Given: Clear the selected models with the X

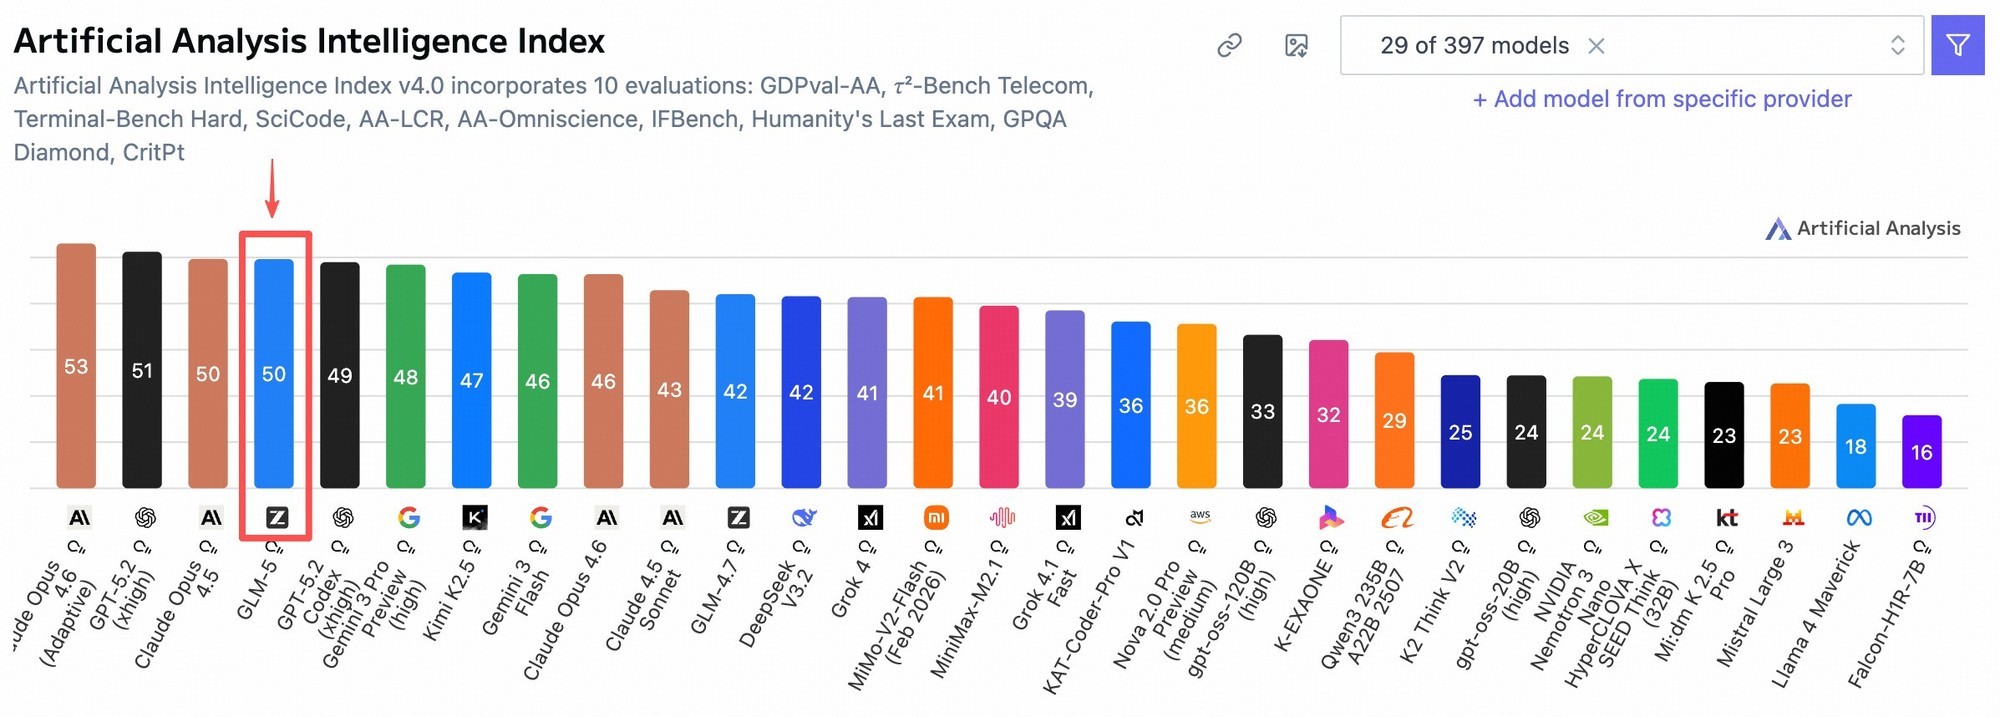Looking at the screenshot, I should point(1596,45).
